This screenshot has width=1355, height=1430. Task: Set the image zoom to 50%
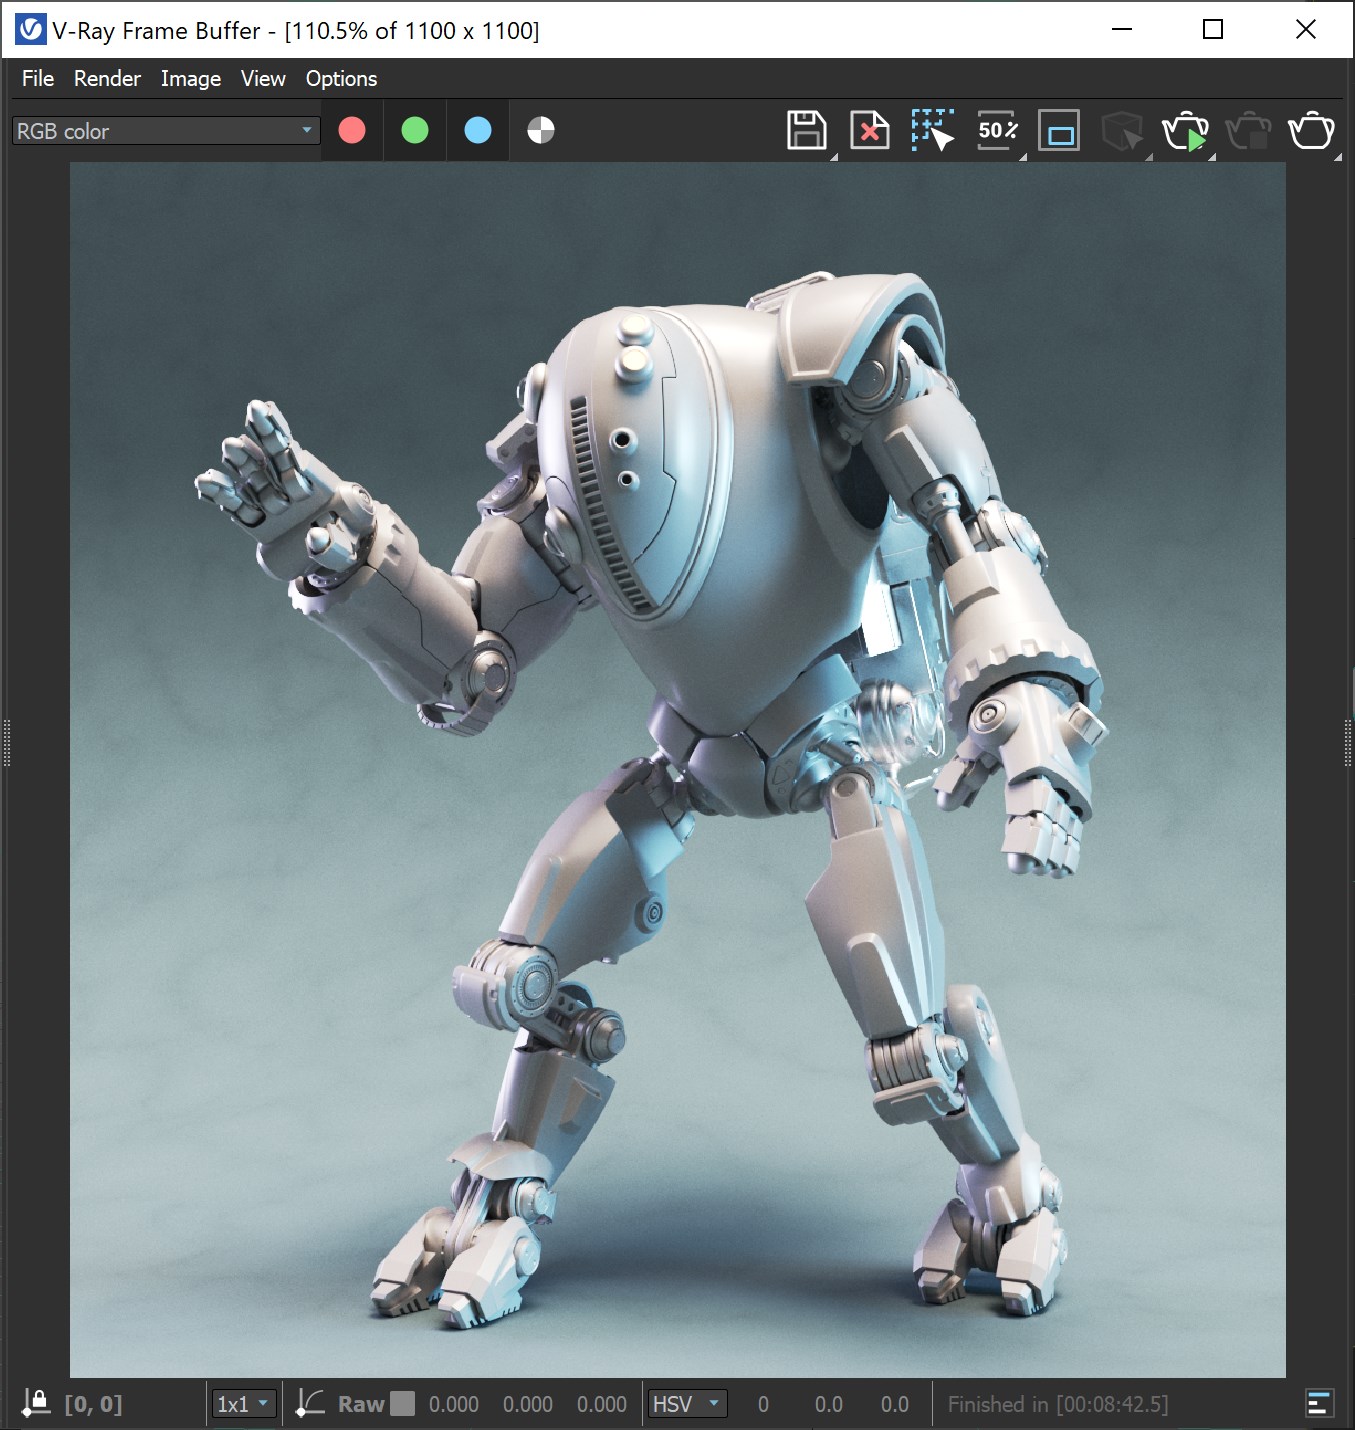[x=996, y=130]
